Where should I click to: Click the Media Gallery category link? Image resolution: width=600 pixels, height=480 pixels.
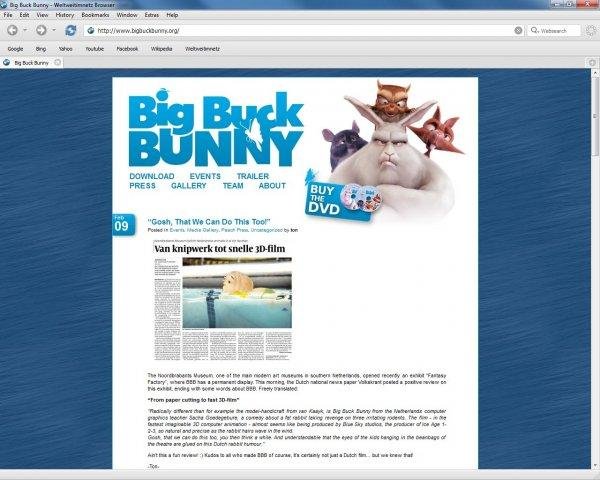[x=202, y=230]
